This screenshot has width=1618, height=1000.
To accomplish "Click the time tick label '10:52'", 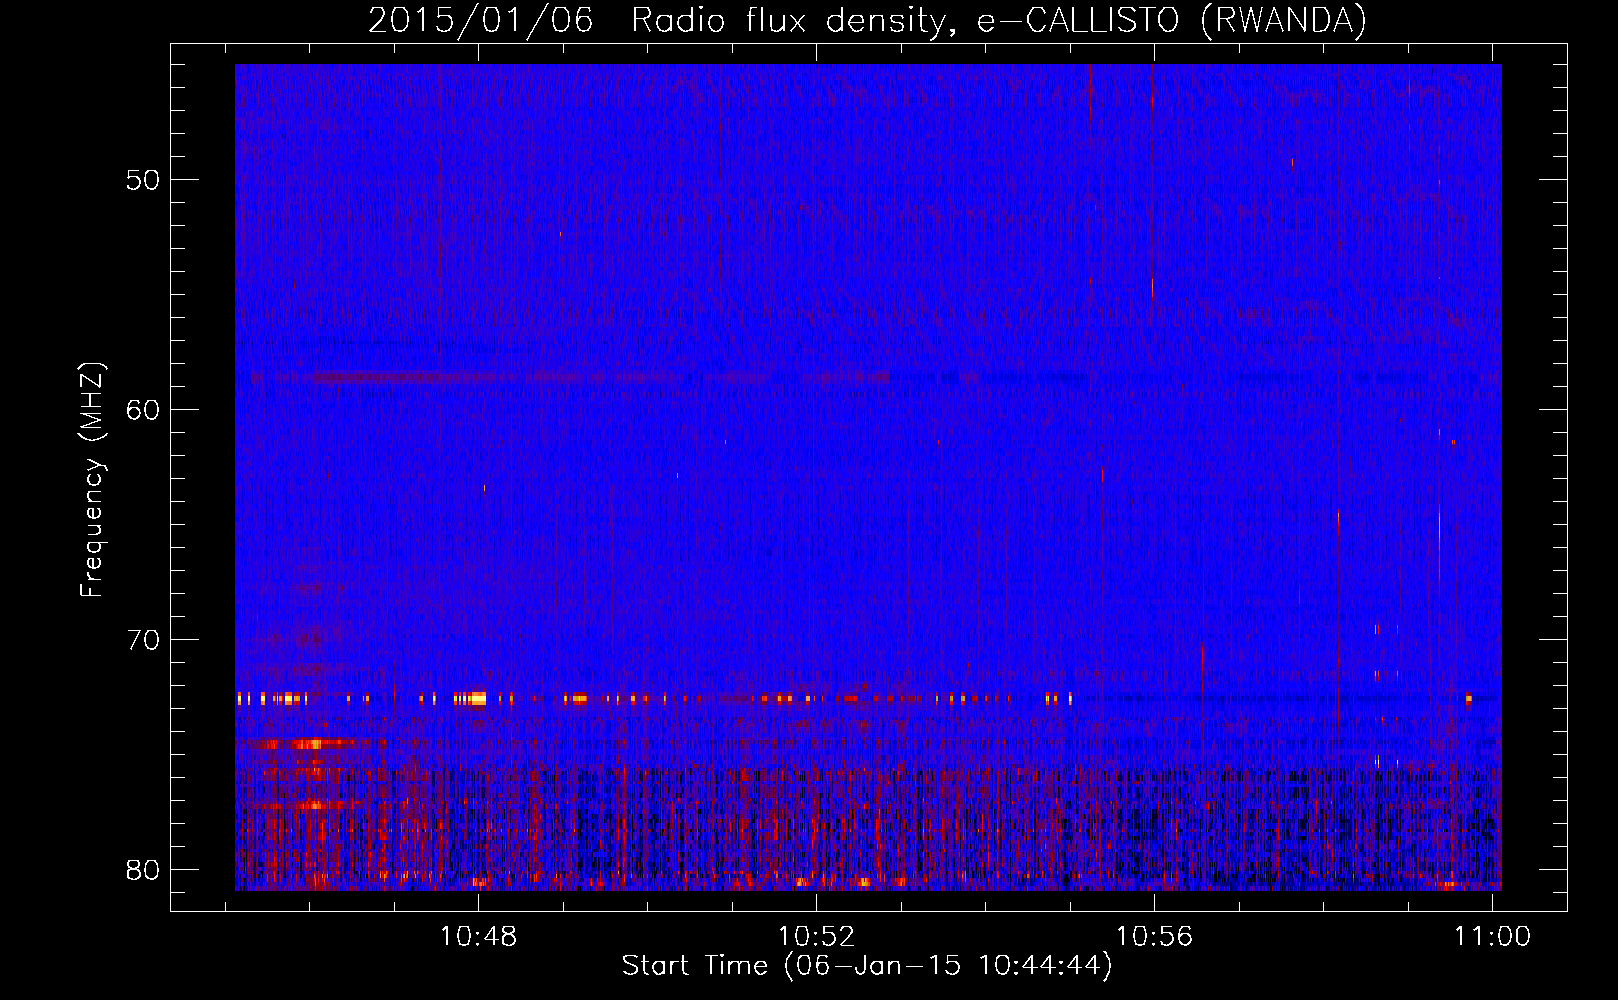I will pyautogui.click(x=817, y=937).
